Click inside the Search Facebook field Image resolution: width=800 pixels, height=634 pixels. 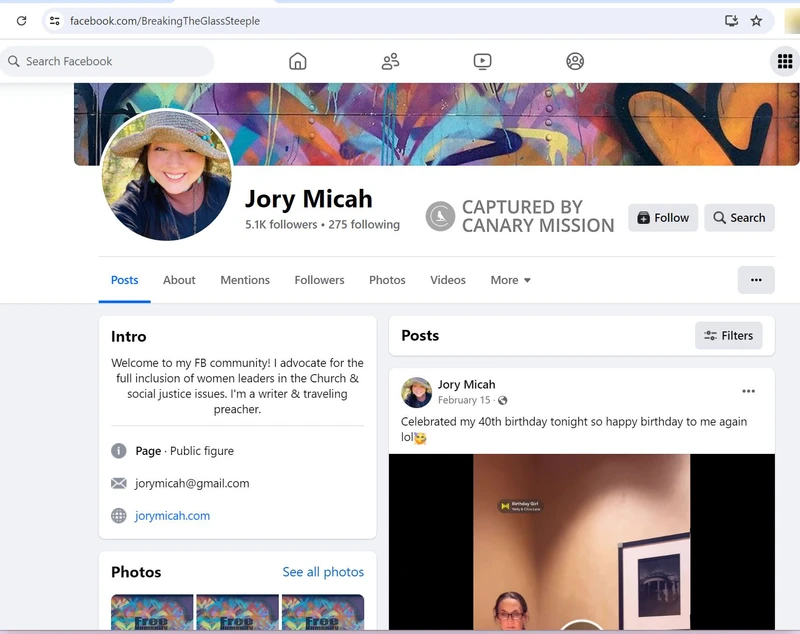107,61
